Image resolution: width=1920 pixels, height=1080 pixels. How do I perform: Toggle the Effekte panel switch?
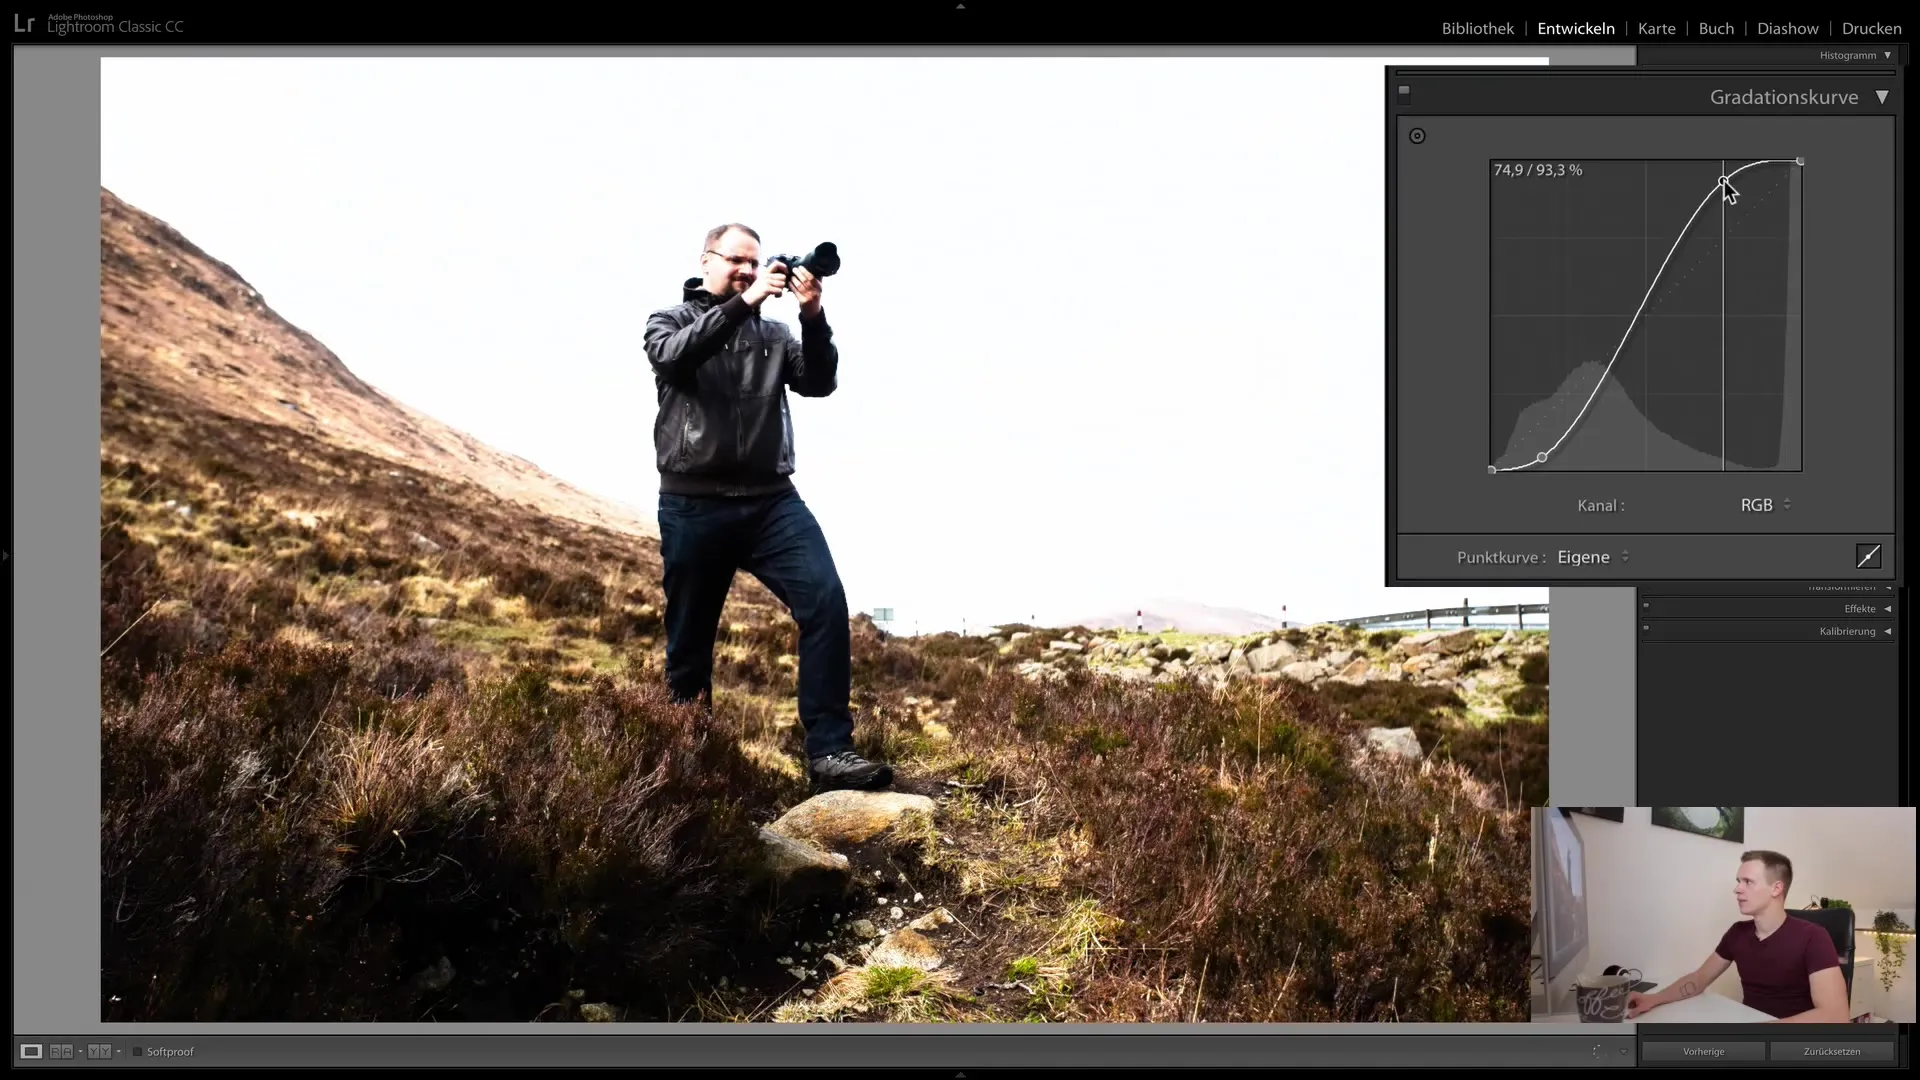(1645, 605)
